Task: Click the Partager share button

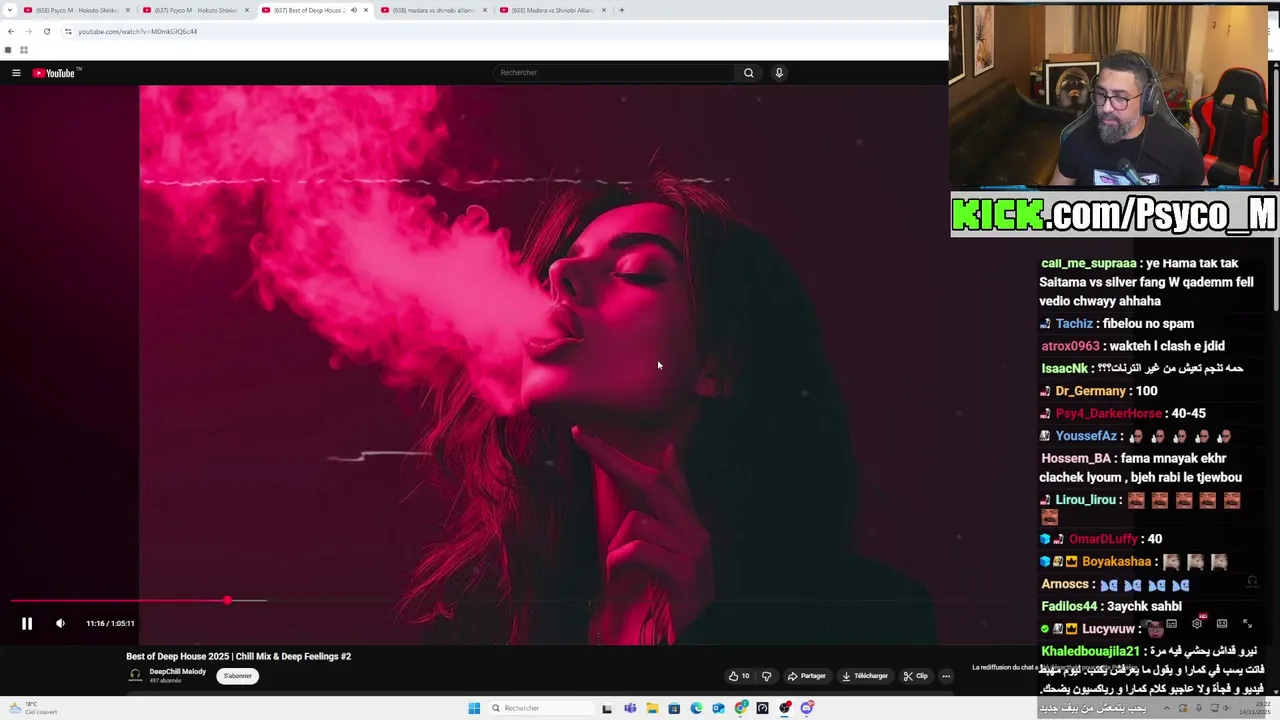Action: tap(807, 676)
